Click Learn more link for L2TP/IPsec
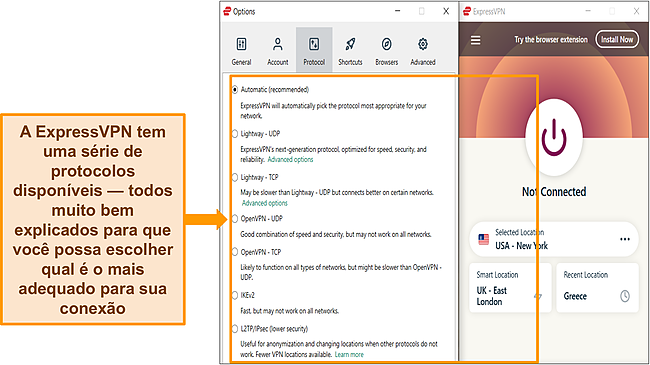Image resolution: width=650 pixels, height=365 pixels. coord(349,355)
